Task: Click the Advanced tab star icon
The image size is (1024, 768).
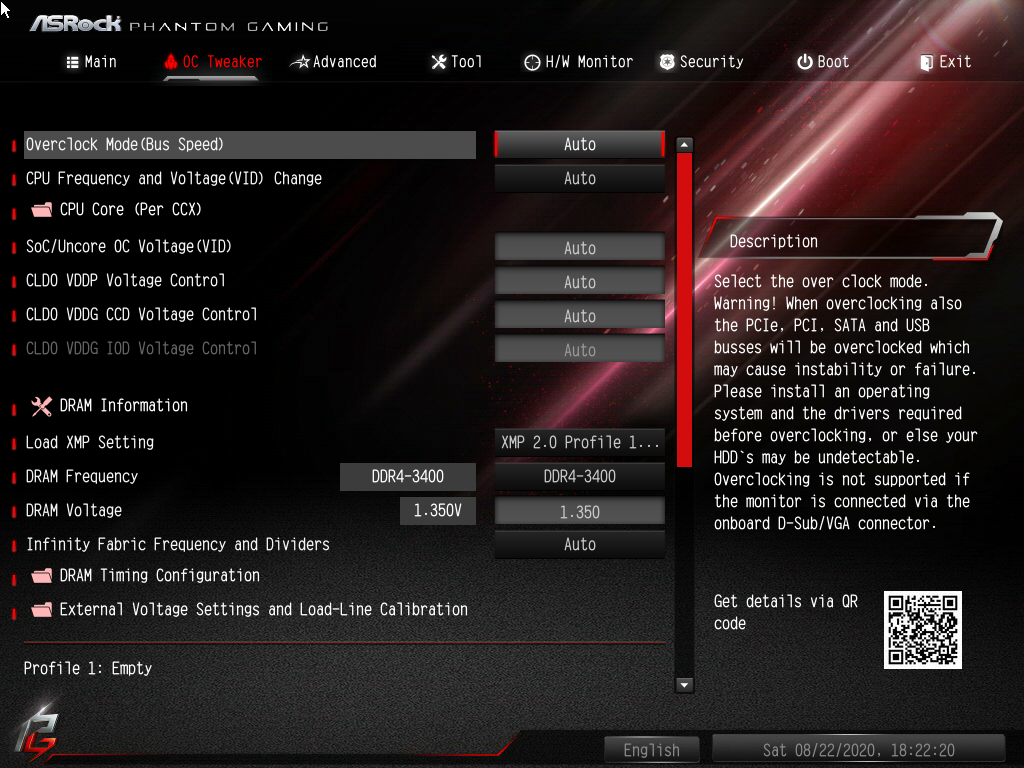Action: coord(300,62)
